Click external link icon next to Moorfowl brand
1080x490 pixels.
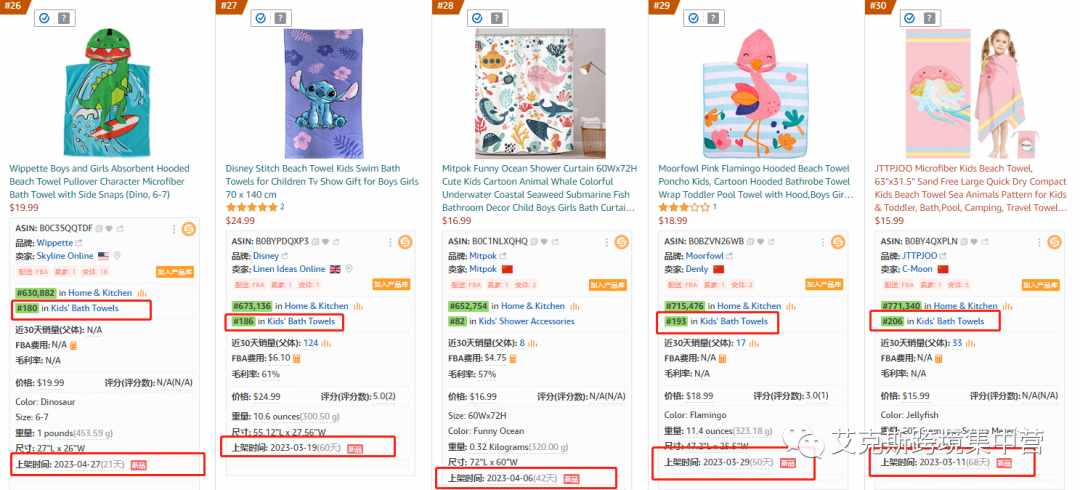[729, 256]
